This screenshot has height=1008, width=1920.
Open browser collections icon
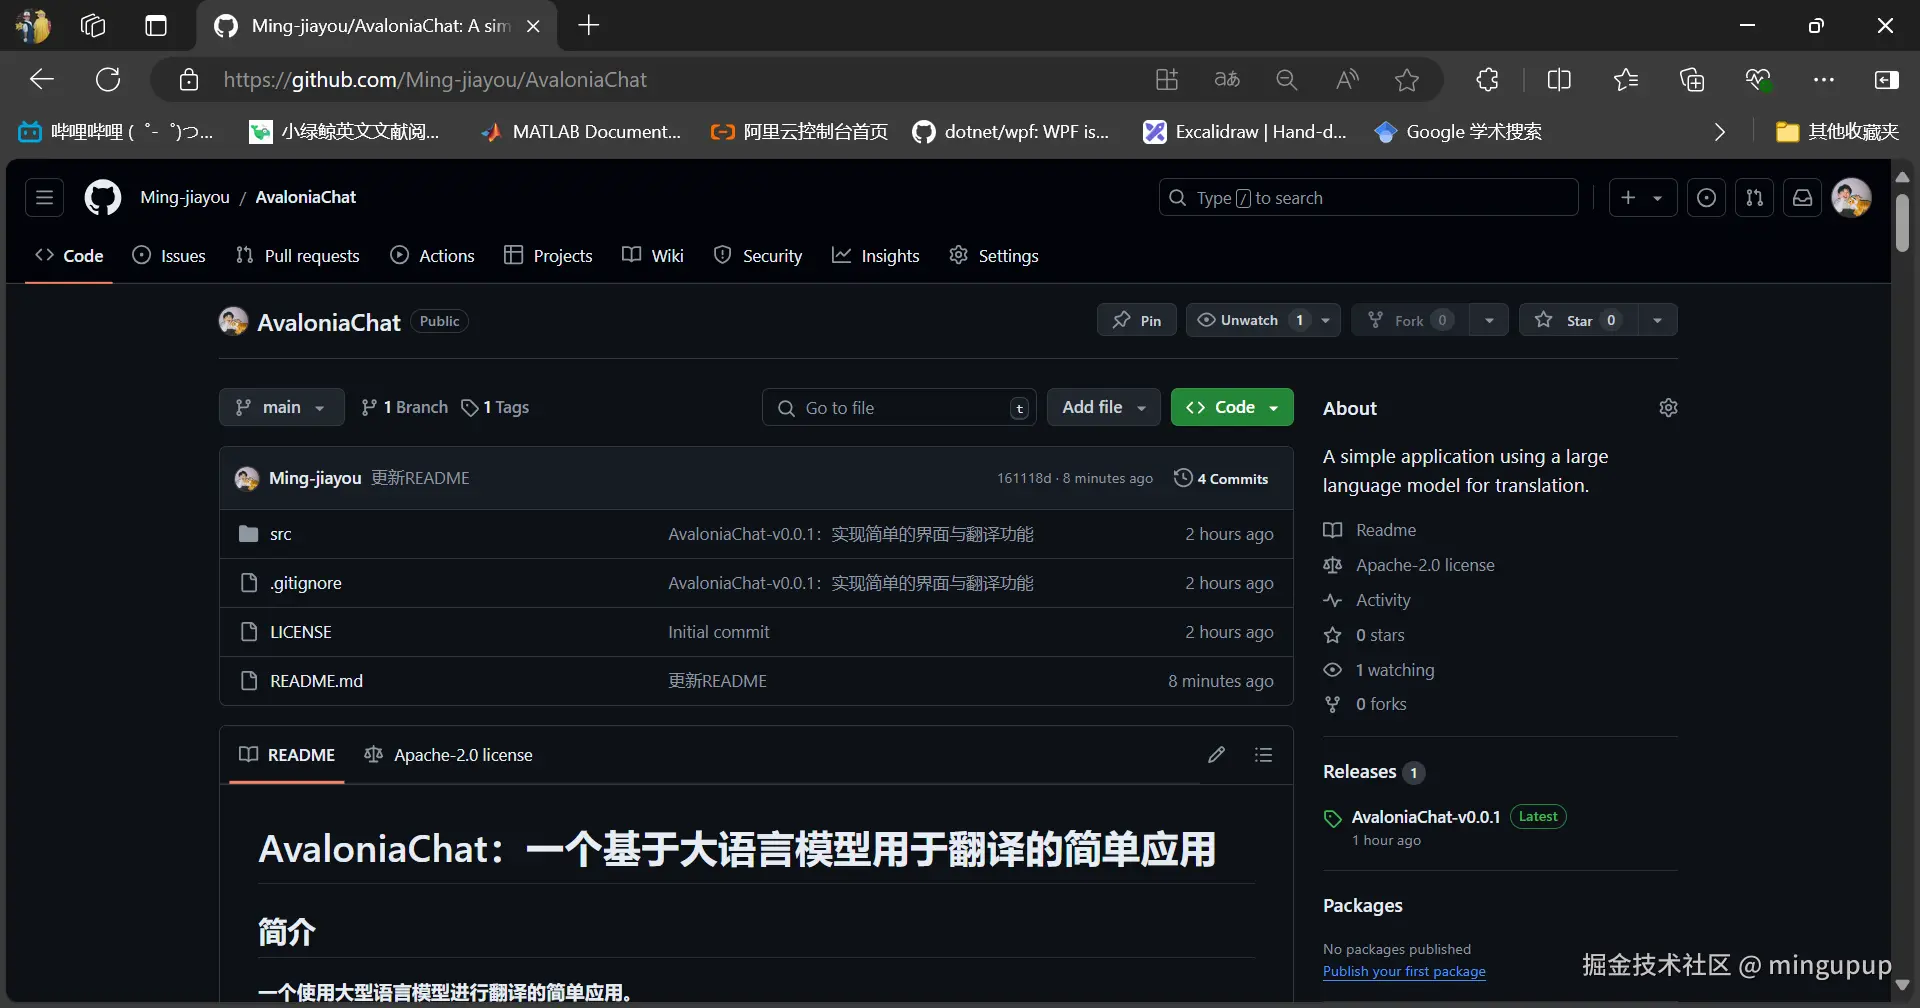(x=1692, y=80)
